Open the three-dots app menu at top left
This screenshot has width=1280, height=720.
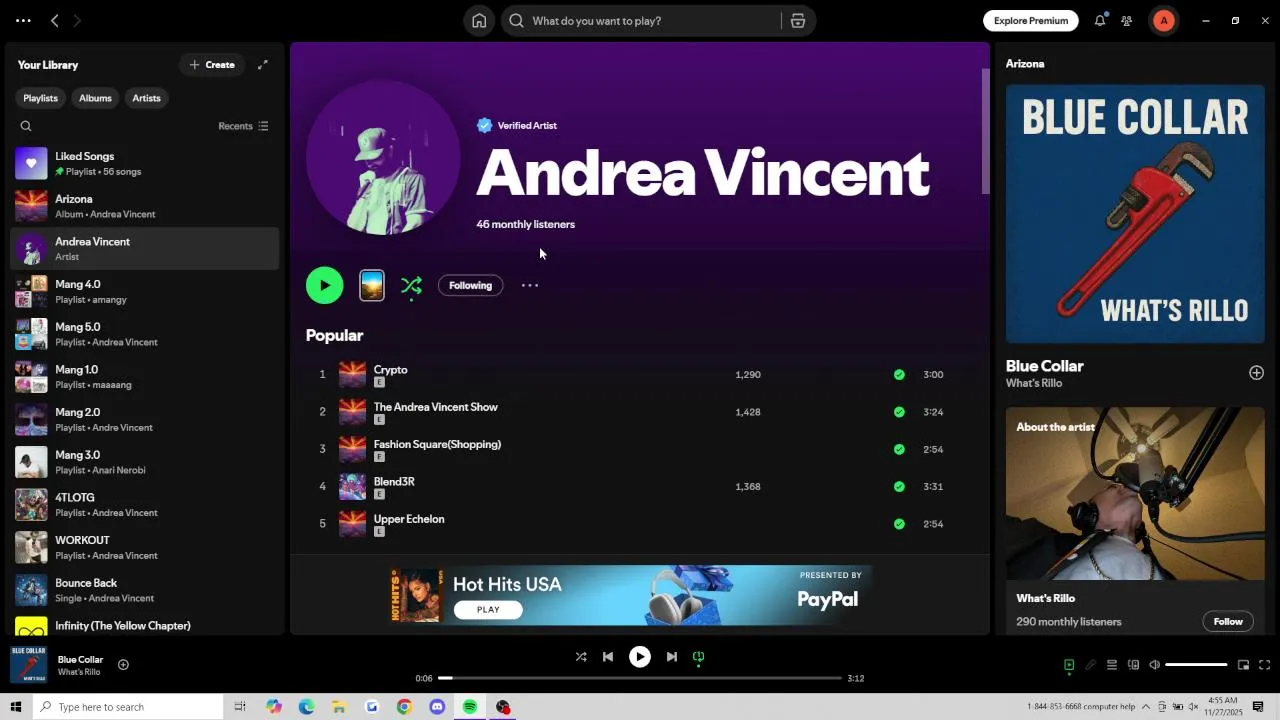23,21
